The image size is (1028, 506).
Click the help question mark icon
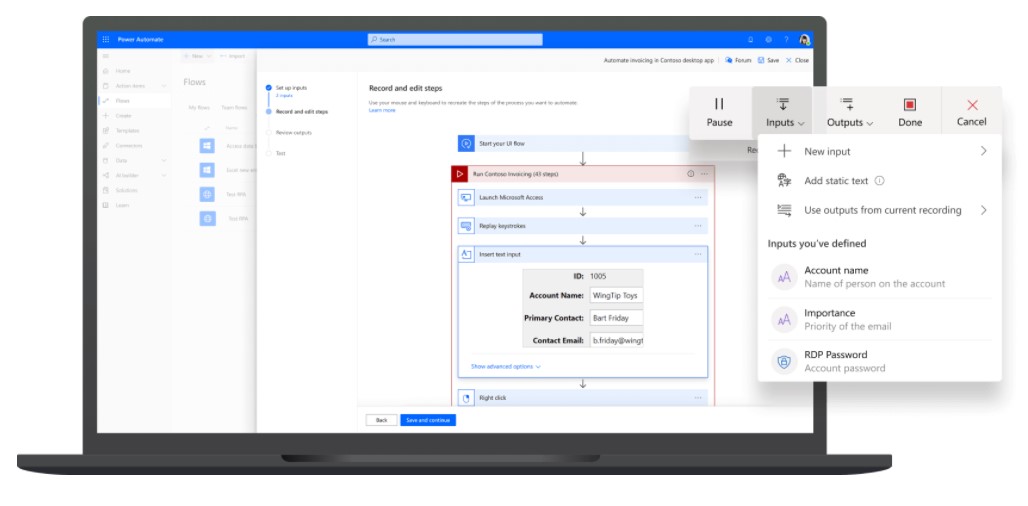[x=786, y=39]
